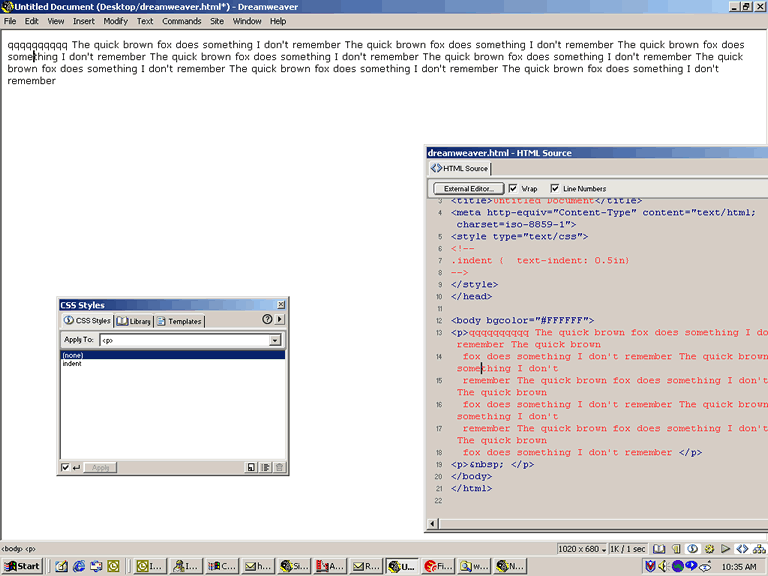Open the Site menu
The width and height of the screenshot is (768, 576).
tap(217, 21)
